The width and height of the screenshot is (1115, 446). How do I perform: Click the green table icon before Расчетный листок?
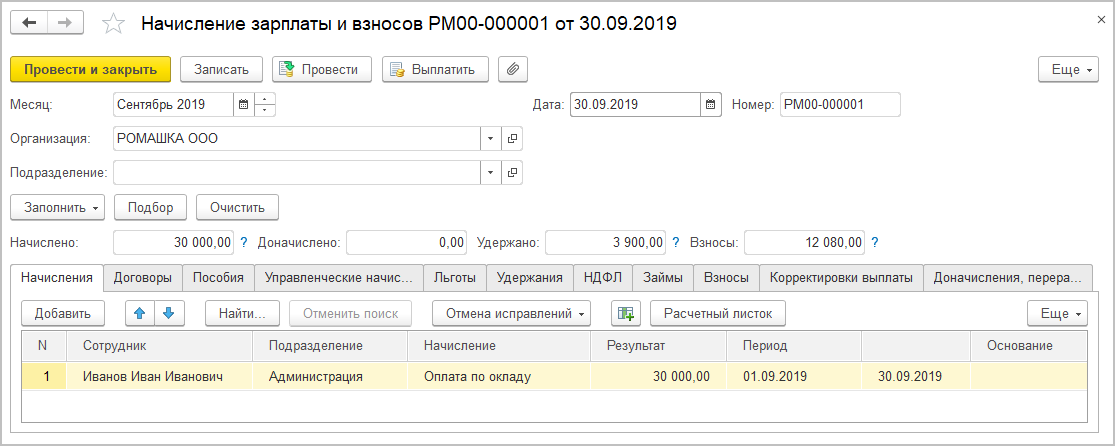(x=626, y=313)
